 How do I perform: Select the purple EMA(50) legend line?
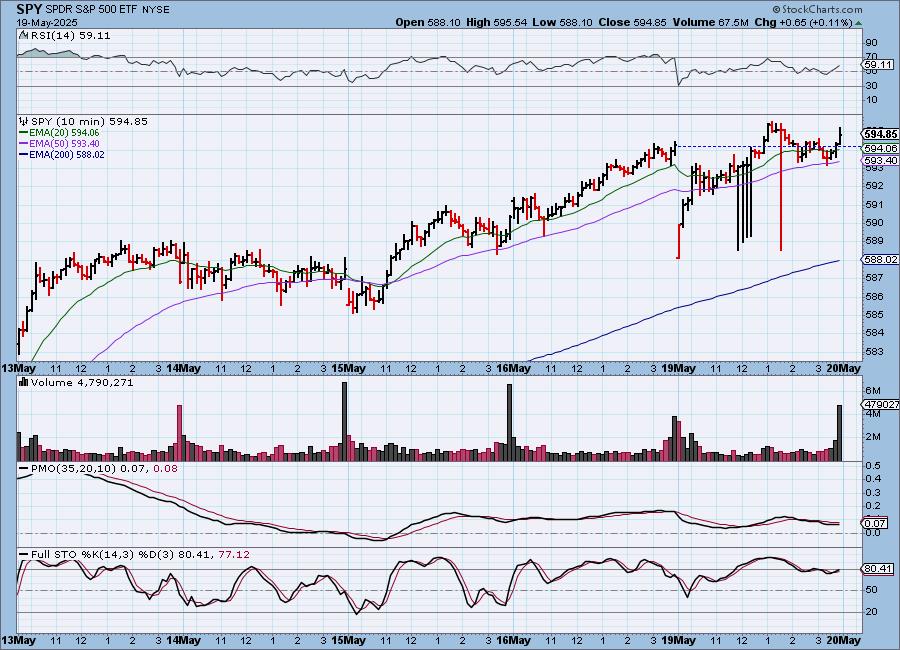[24, 144]
